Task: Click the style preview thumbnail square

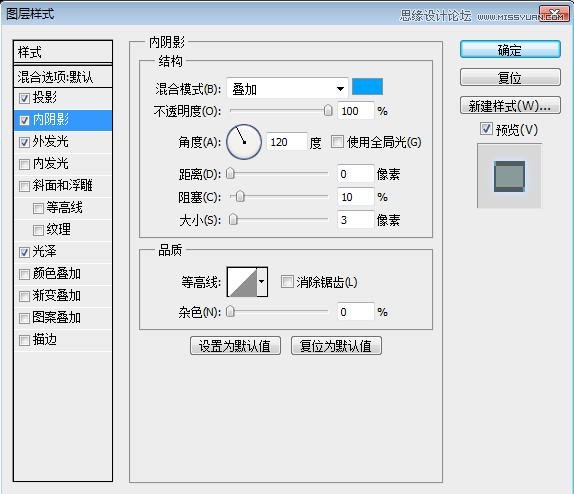Action: pos(509,176)
